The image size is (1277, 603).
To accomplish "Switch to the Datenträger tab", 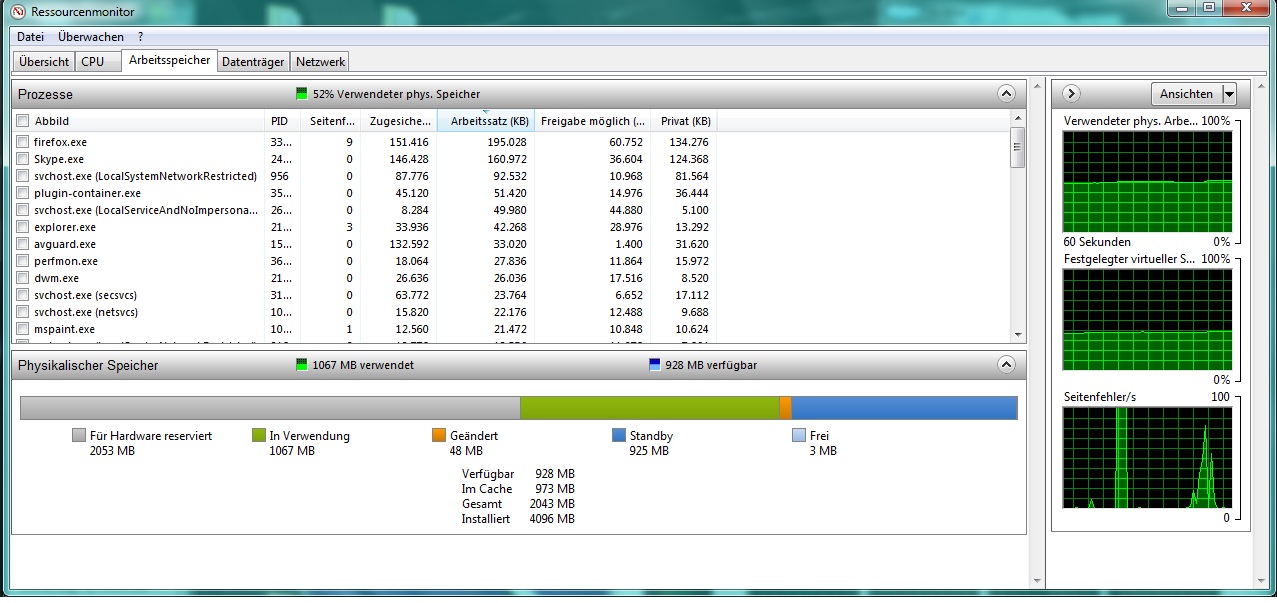I will pos(254,62).
